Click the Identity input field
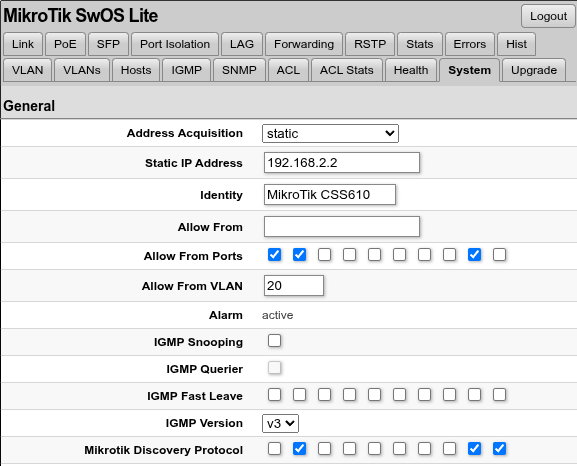577x466 pixels. [x=330, y=194]
